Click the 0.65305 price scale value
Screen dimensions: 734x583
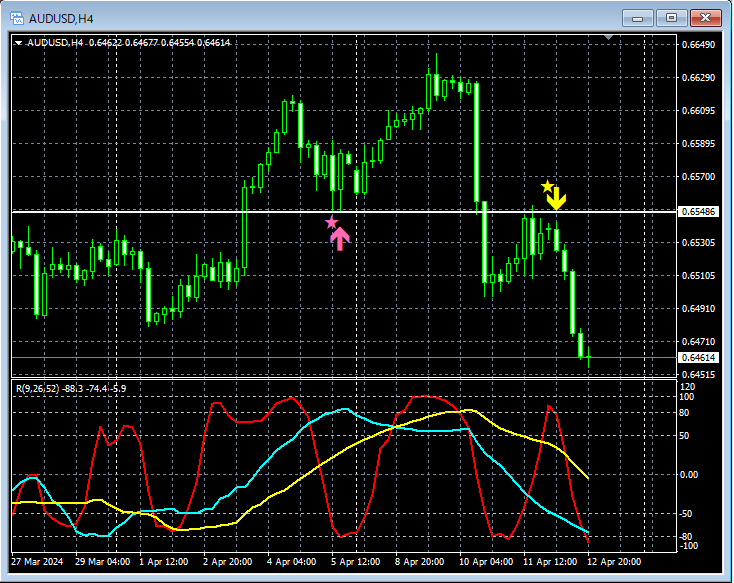tap(698, 243)
